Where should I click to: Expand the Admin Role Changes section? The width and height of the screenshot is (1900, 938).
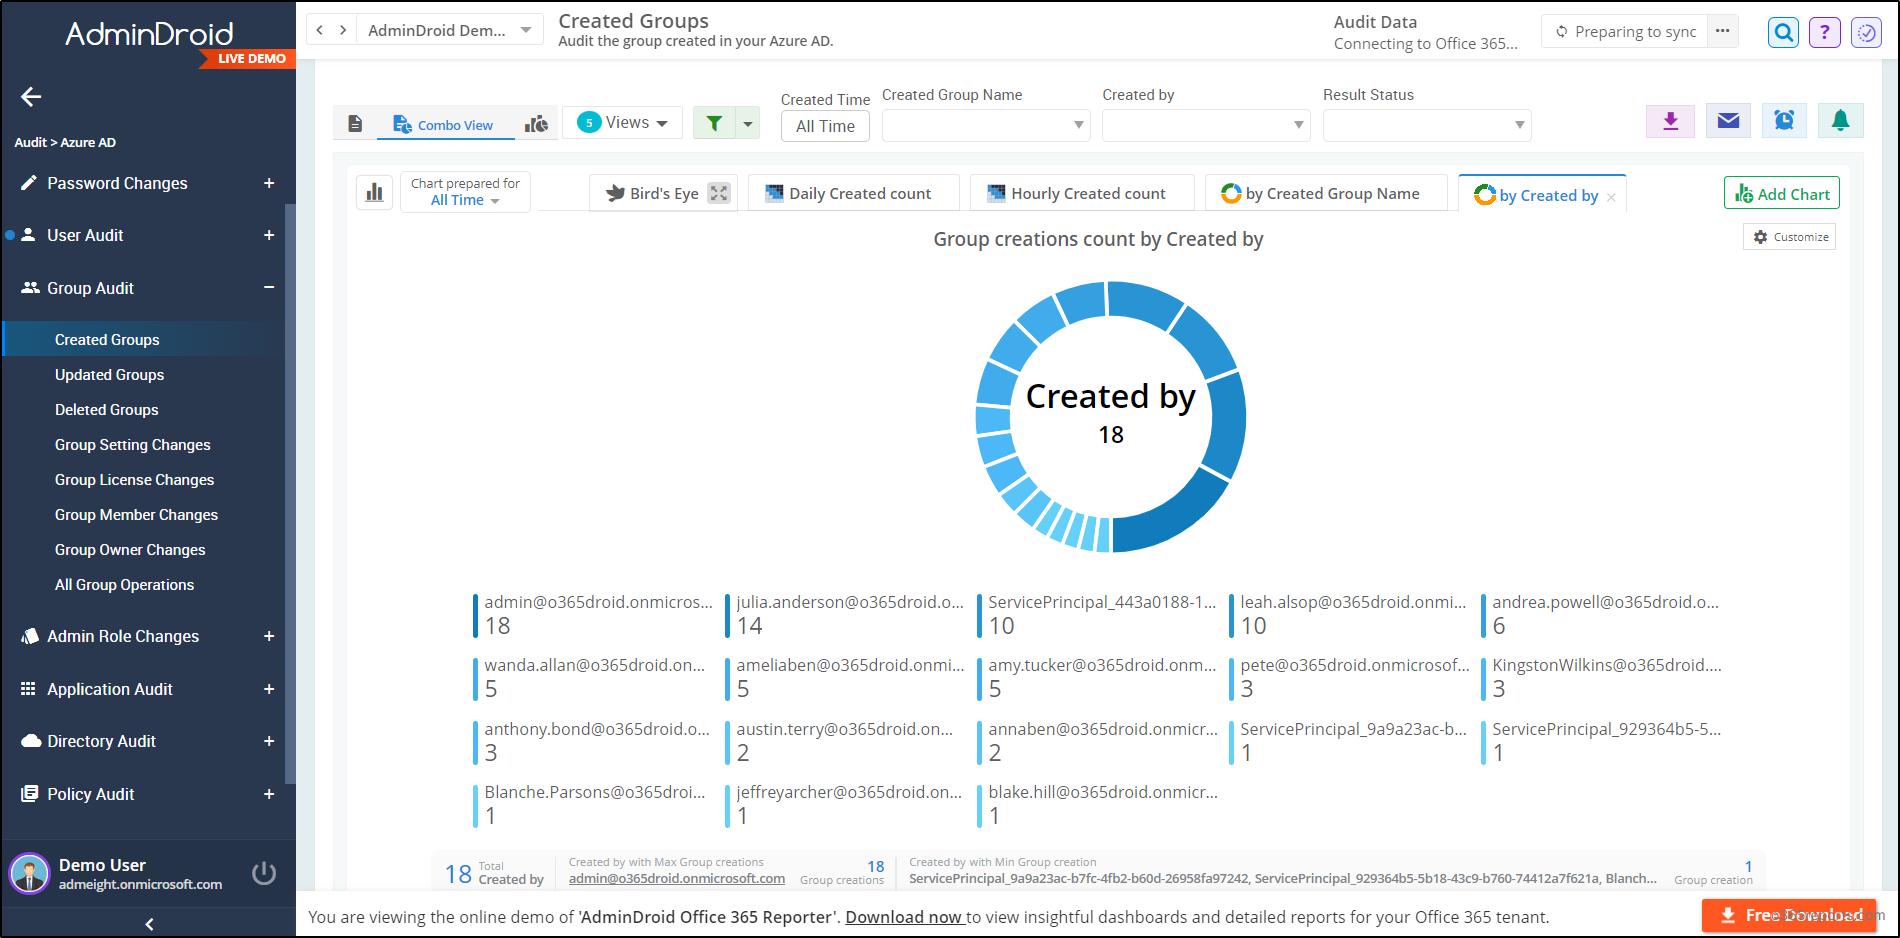[x=269, y=636]
